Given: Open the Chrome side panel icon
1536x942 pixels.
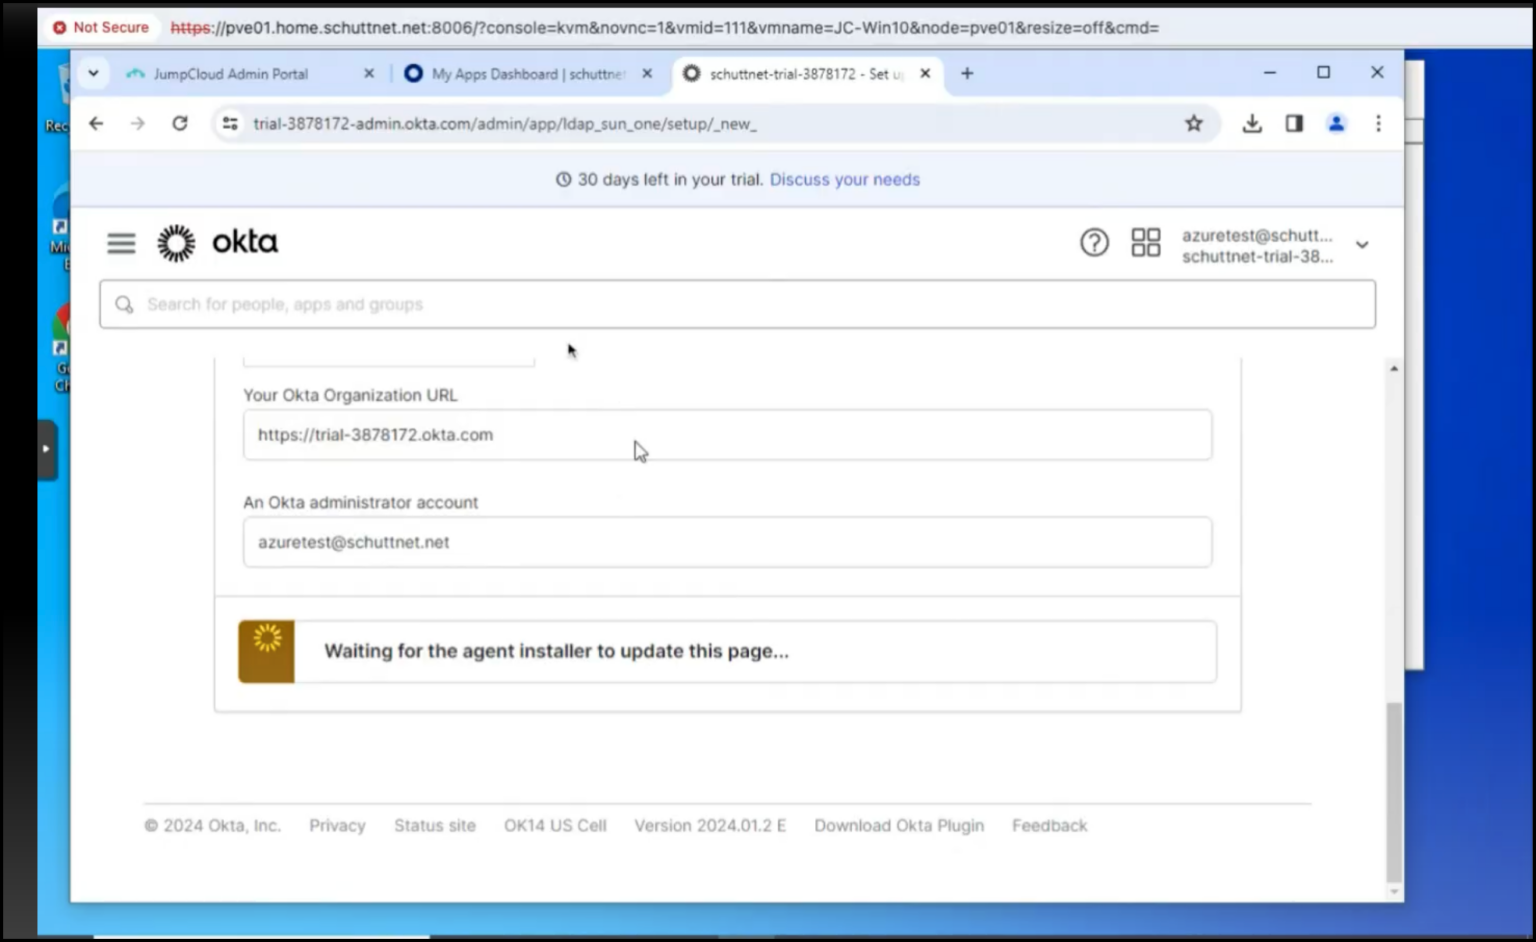Looking at the screenshot, I should point(1294,123).
